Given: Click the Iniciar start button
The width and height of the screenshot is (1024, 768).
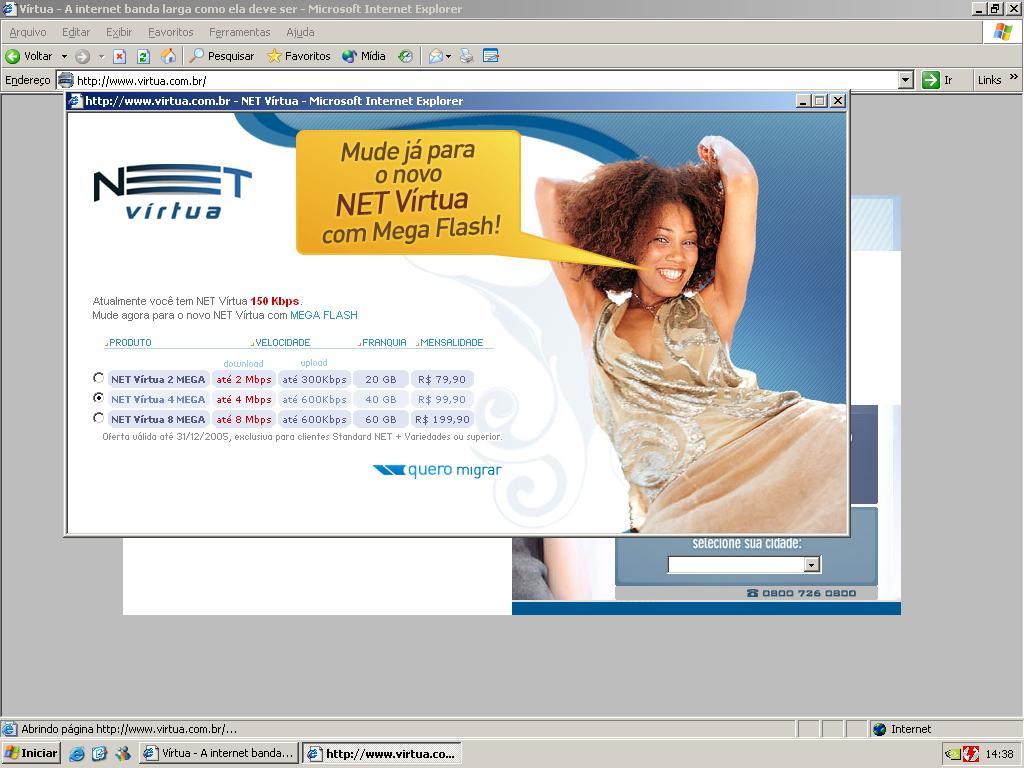Looking at the screenshot, I should coord(31,753).
